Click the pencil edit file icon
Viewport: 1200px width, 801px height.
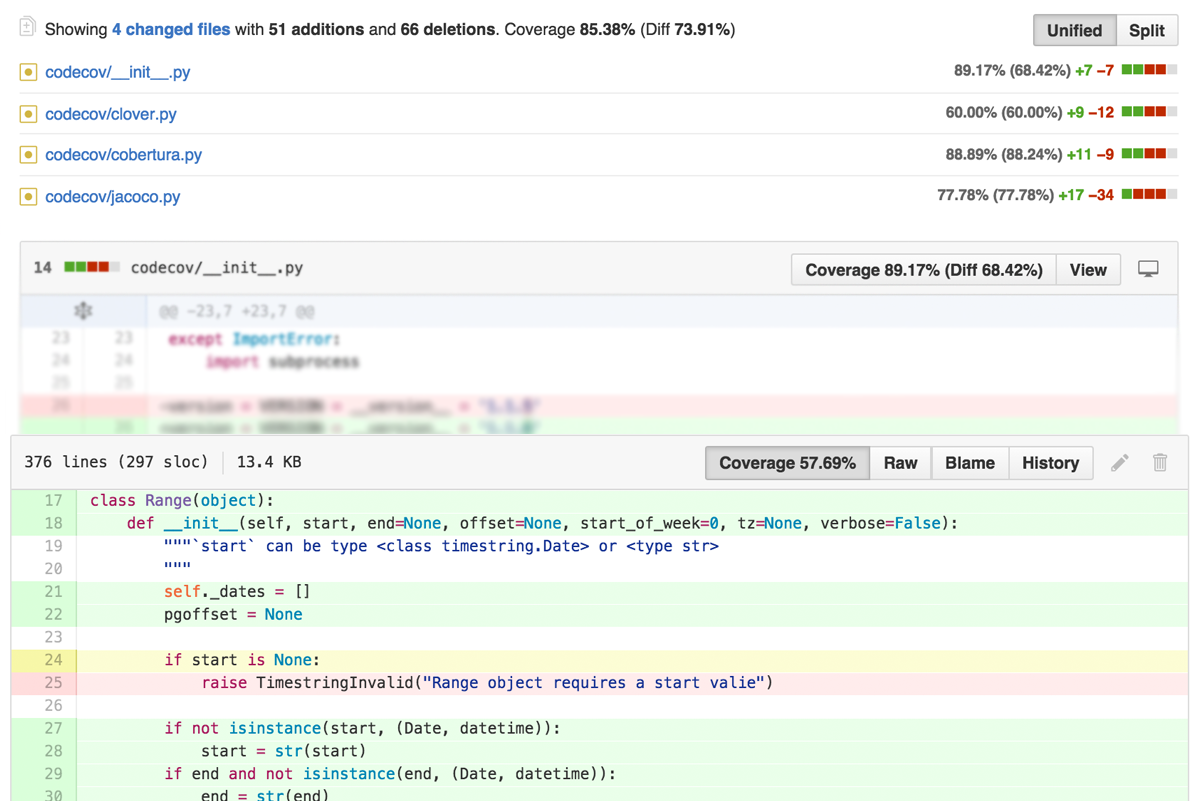click(1120, 462)
